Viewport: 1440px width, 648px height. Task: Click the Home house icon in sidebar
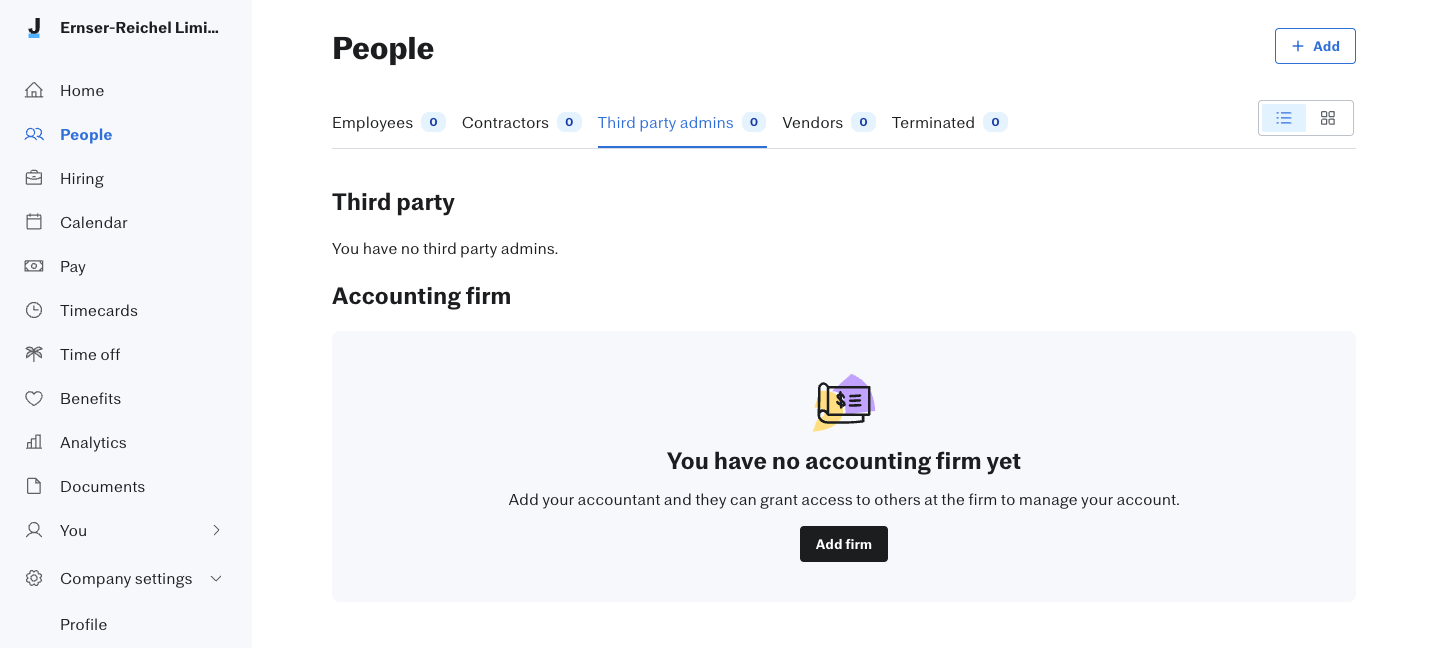click(x=34, y=90)
